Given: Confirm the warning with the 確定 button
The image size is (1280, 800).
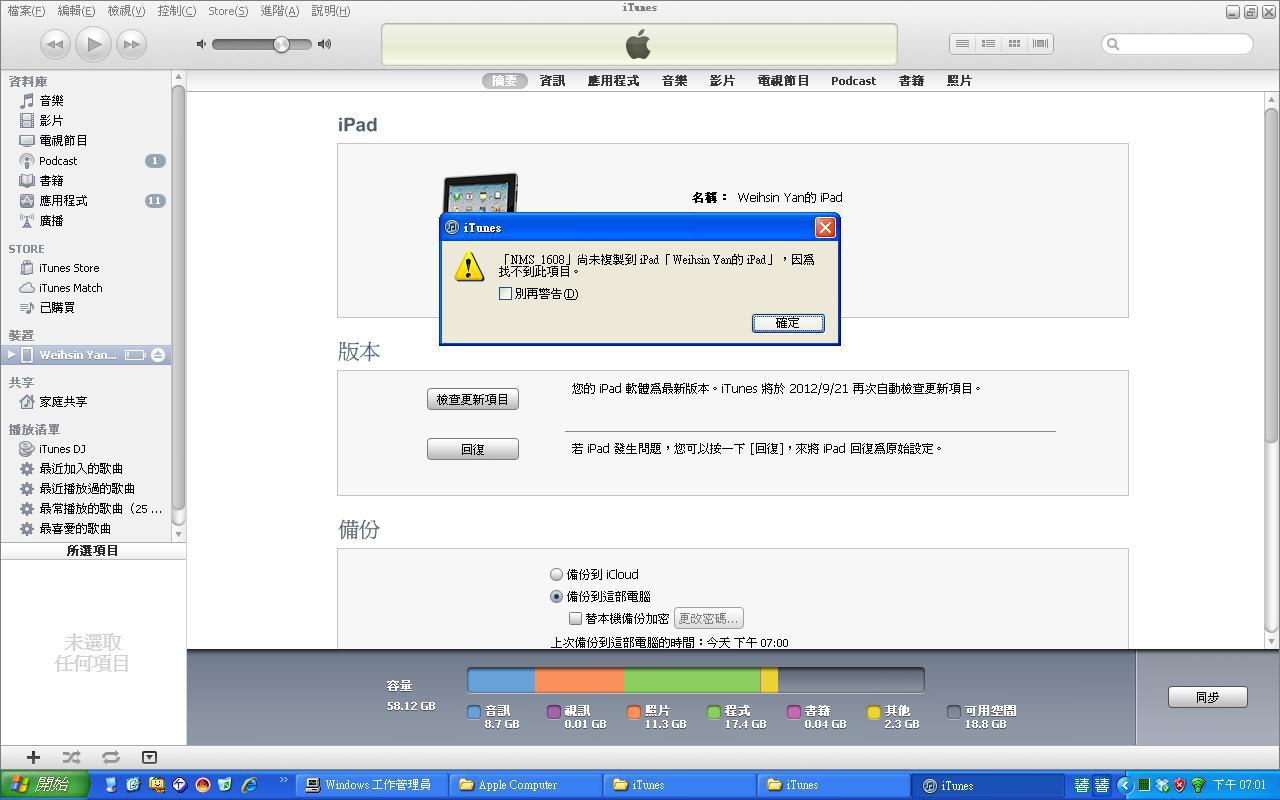Looking at the screenshot, I should click(788, 323).
